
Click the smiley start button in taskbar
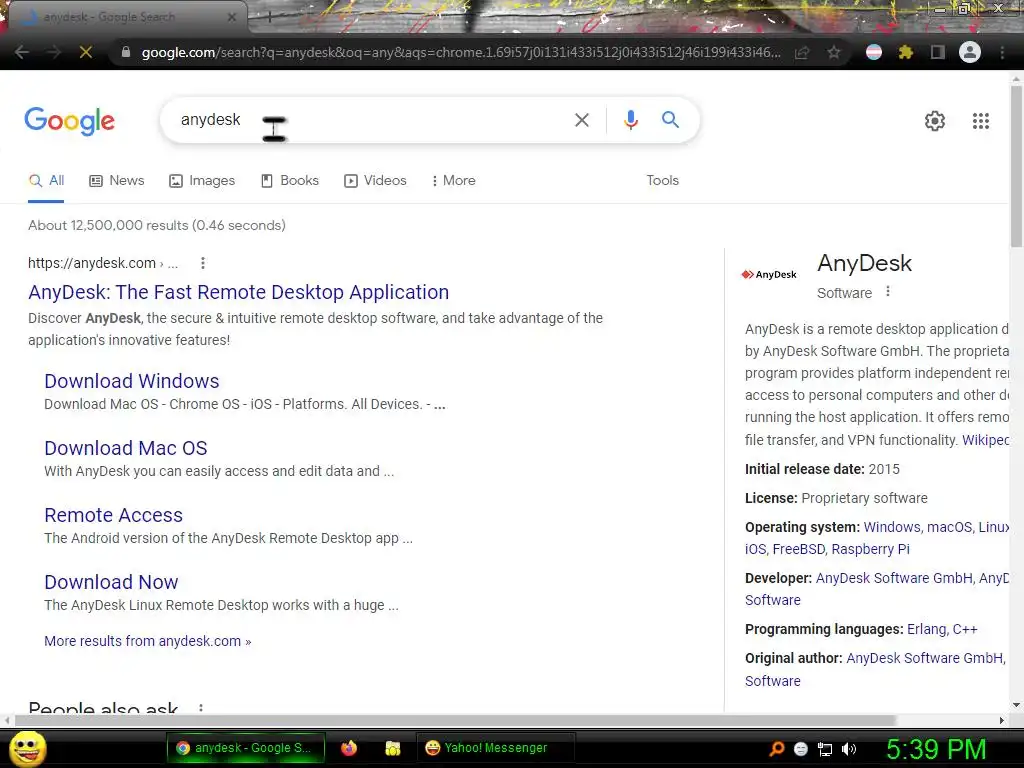click(x=27, y=748)
